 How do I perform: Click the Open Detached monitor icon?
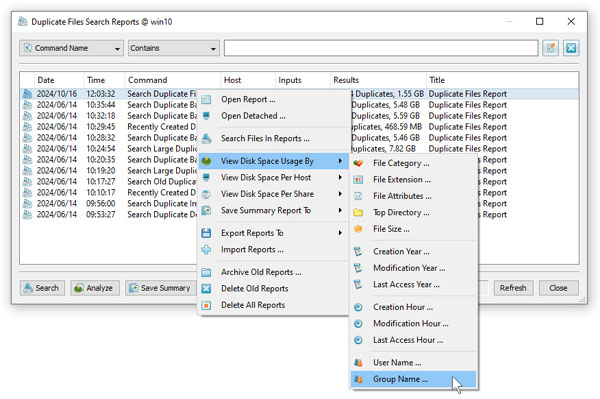pyautogui.click(x=206, y=116)
